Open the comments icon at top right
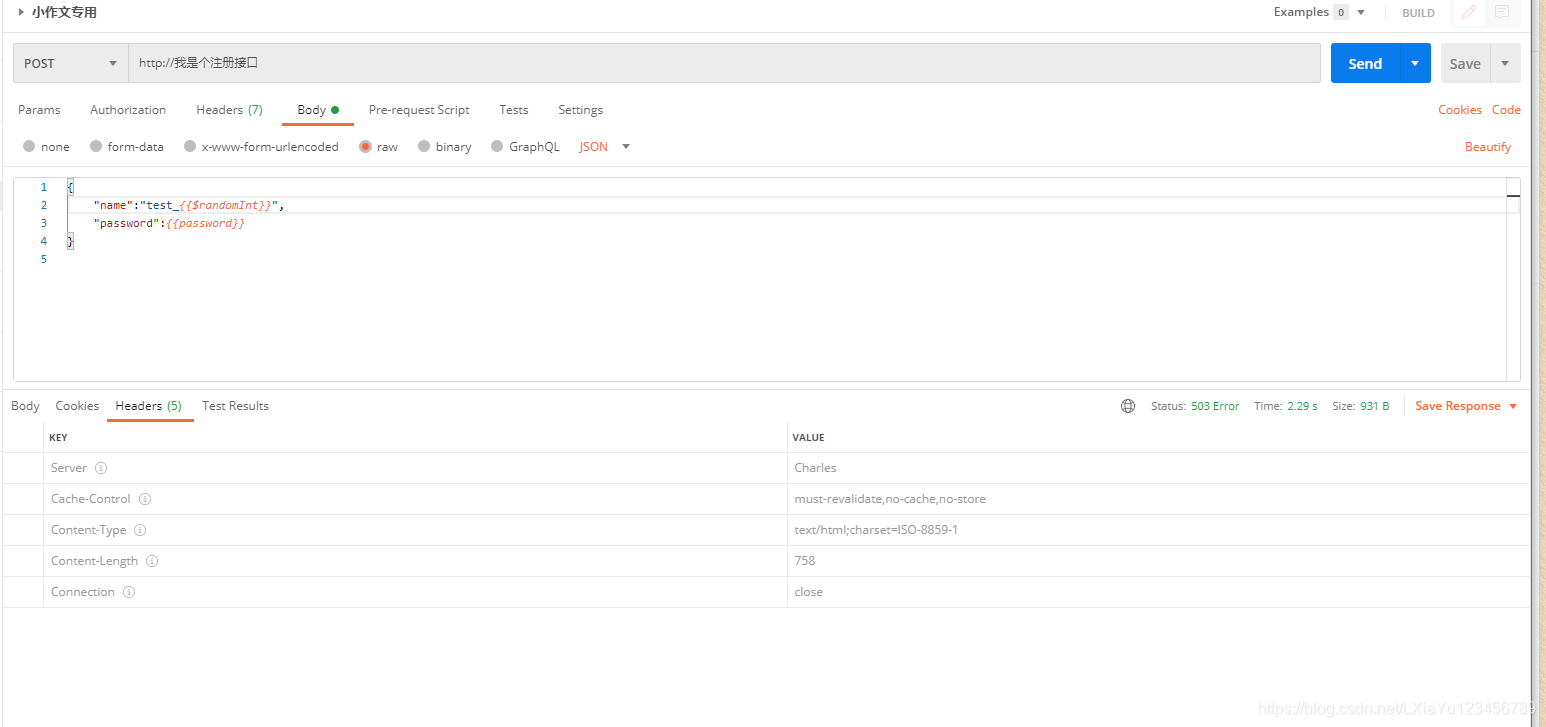1546x727 pixels. 1502,12
